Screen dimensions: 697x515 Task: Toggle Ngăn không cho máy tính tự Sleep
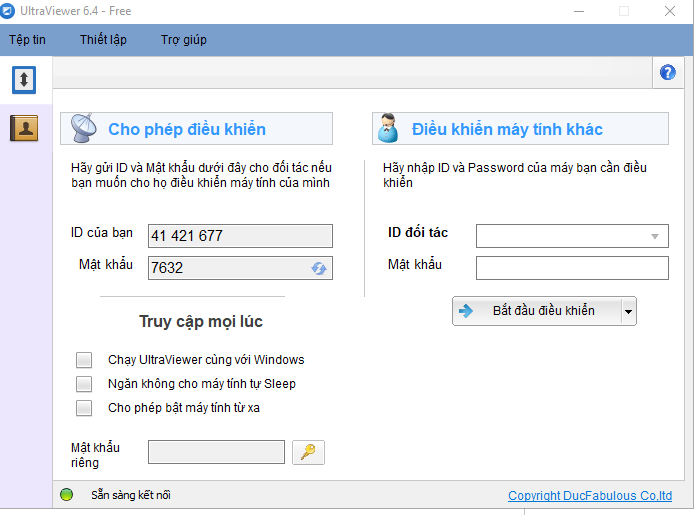84,384
